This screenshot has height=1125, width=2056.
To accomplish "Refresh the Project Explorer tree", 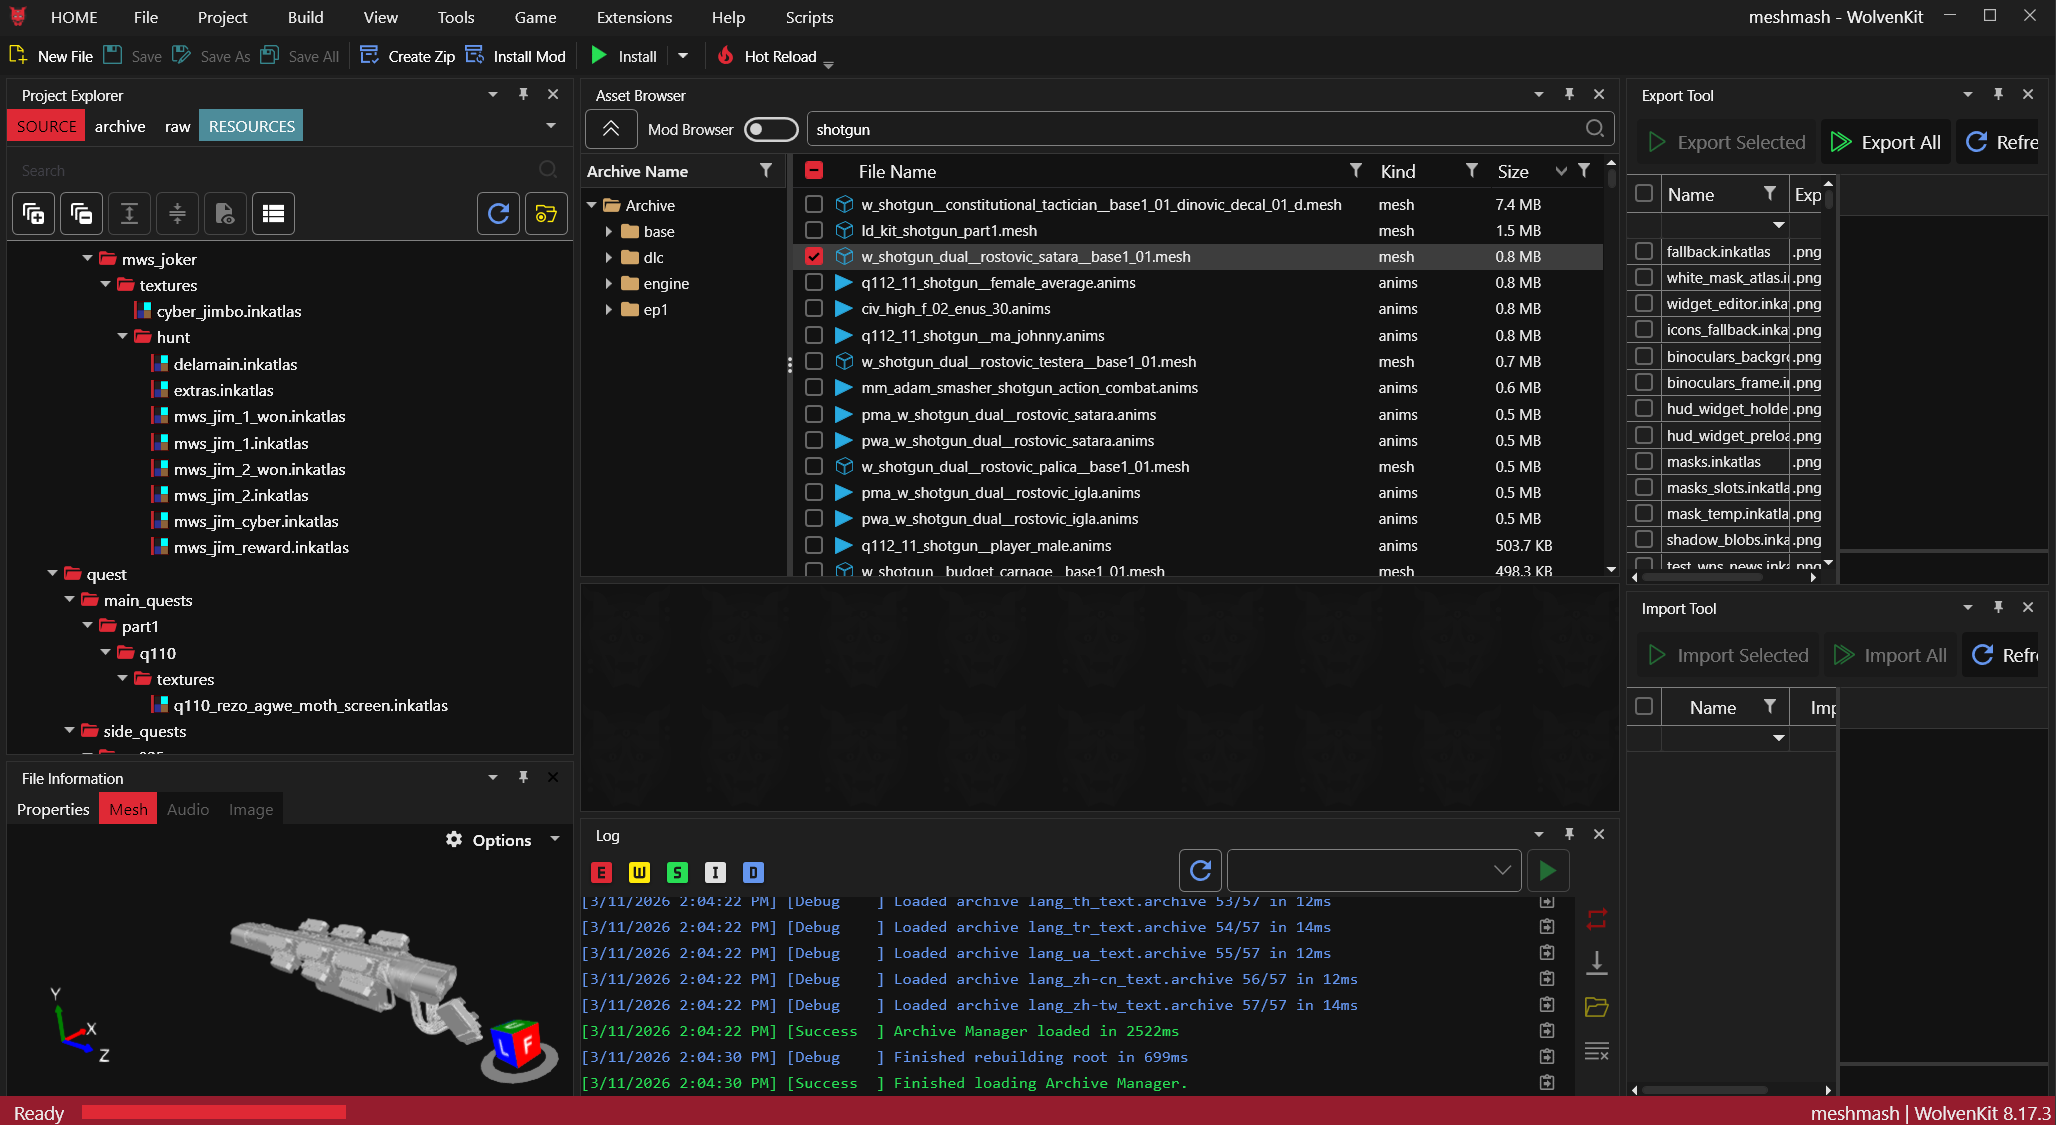I will click(x=498, y=213).
